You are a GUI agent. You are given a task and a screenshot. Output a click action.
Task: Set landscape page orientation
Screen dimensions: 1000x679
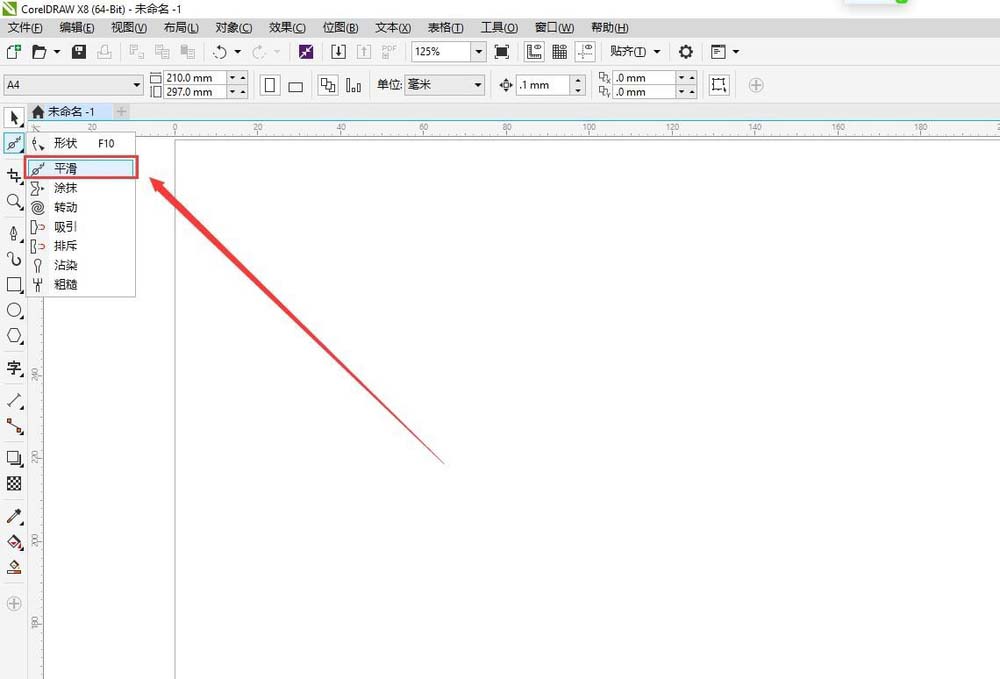pos(295,86)
